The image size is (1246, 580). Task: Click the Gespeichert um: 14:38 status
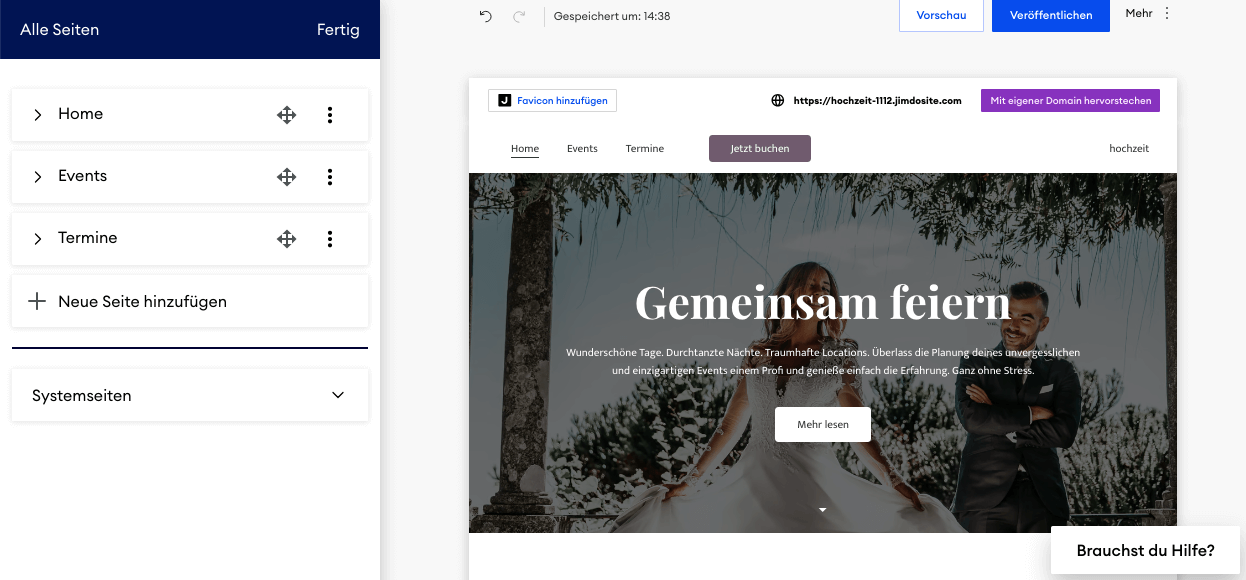[x=612, y=16]
